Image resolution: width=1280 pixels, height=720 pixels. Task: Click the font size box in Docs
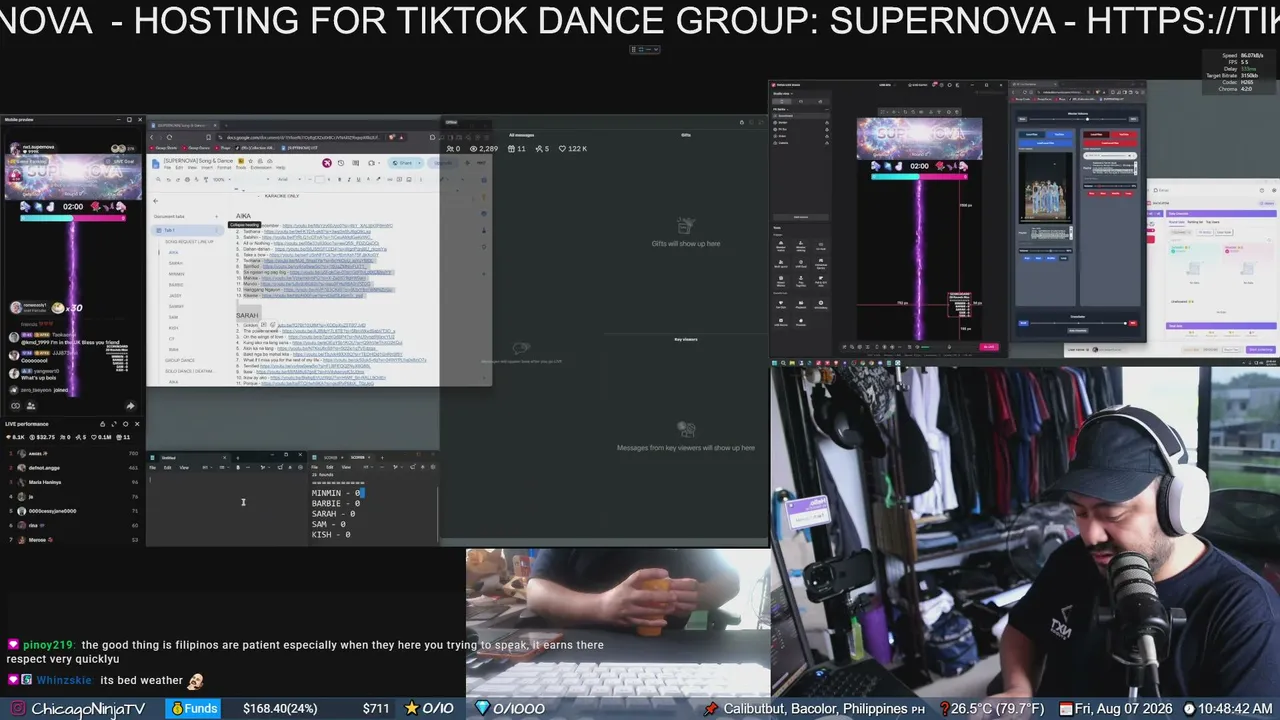pyautogui.click(x=319, y=180)
